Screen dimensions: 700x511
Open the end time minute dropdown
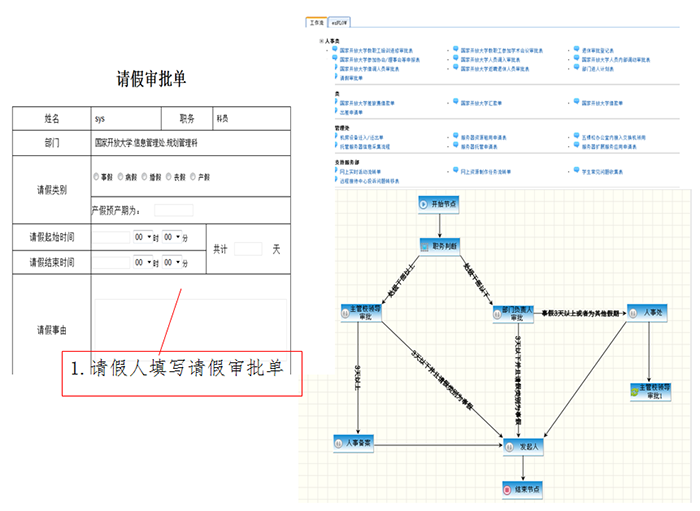coord(174,263)
